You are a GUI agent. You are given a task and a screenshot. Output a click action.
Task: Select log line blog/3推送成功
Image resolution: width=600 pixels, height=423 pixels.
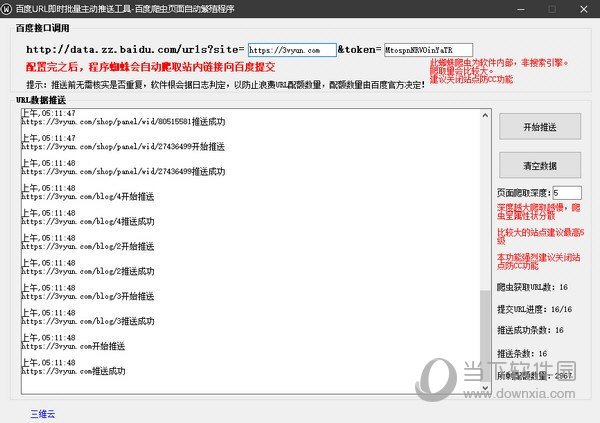pyautogui.click(x=88, y=321)
